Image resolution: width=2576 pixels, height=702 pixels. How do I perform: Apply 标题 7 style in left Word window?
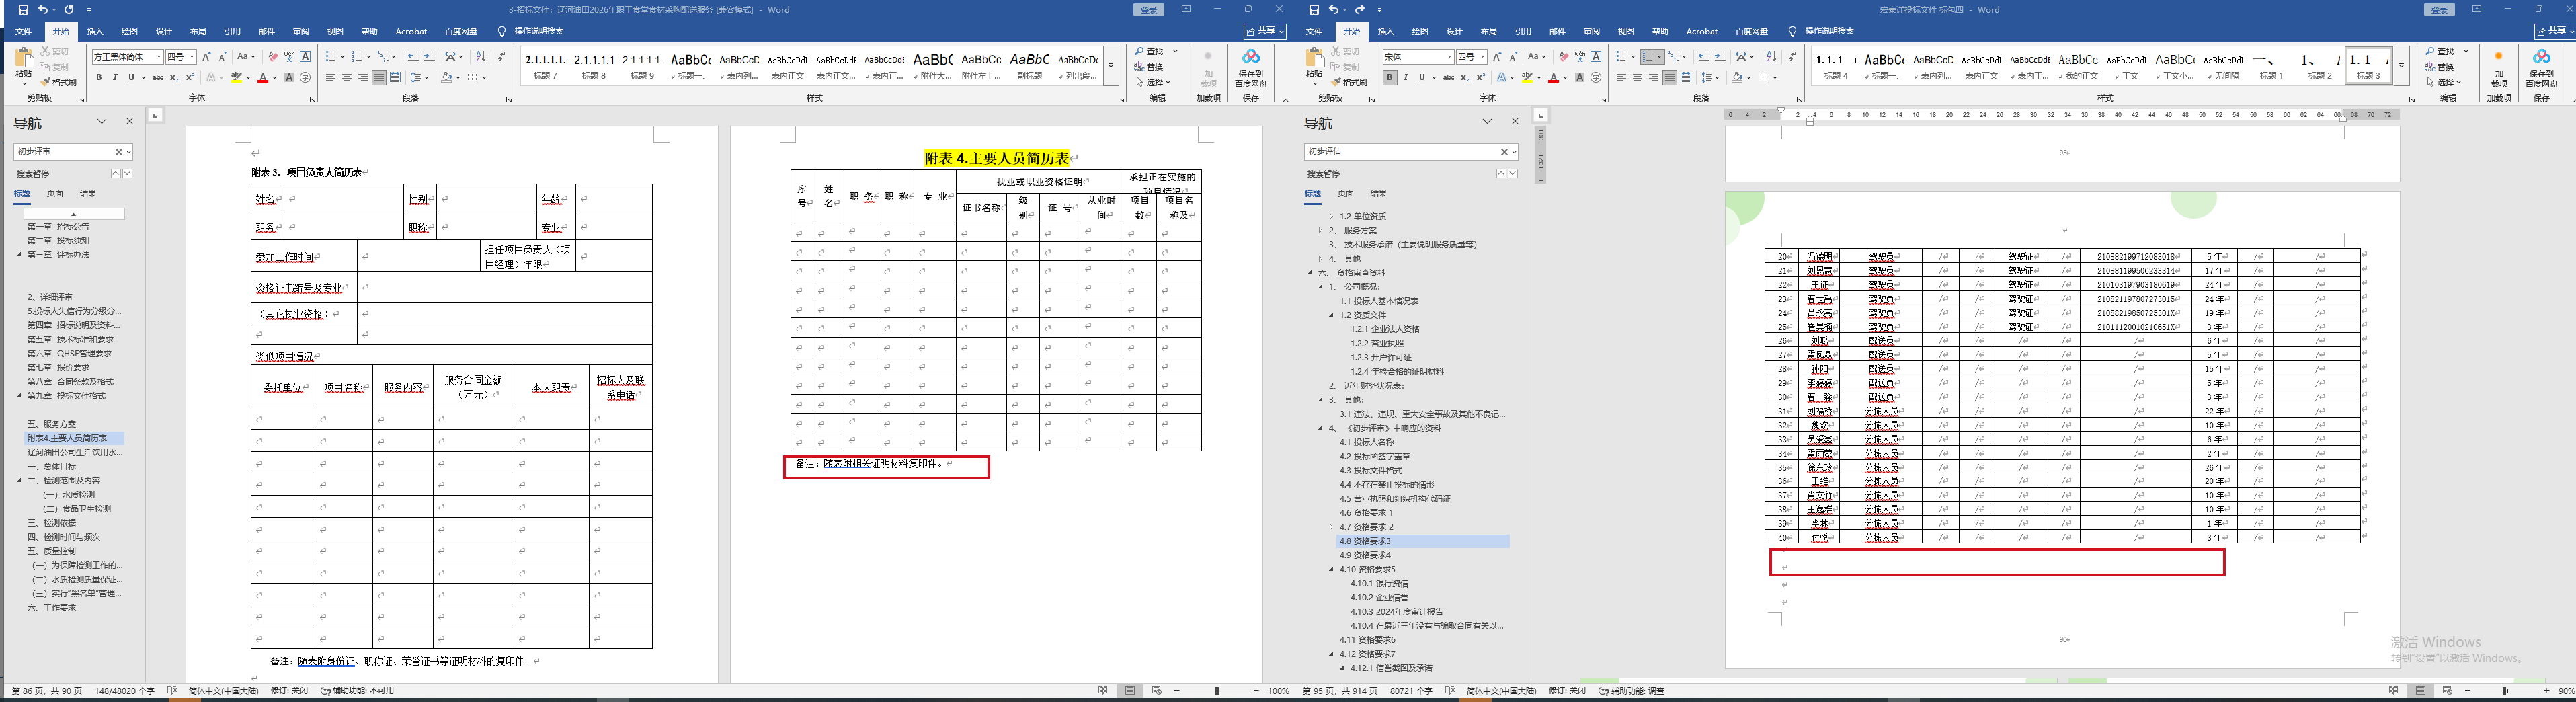546,66
